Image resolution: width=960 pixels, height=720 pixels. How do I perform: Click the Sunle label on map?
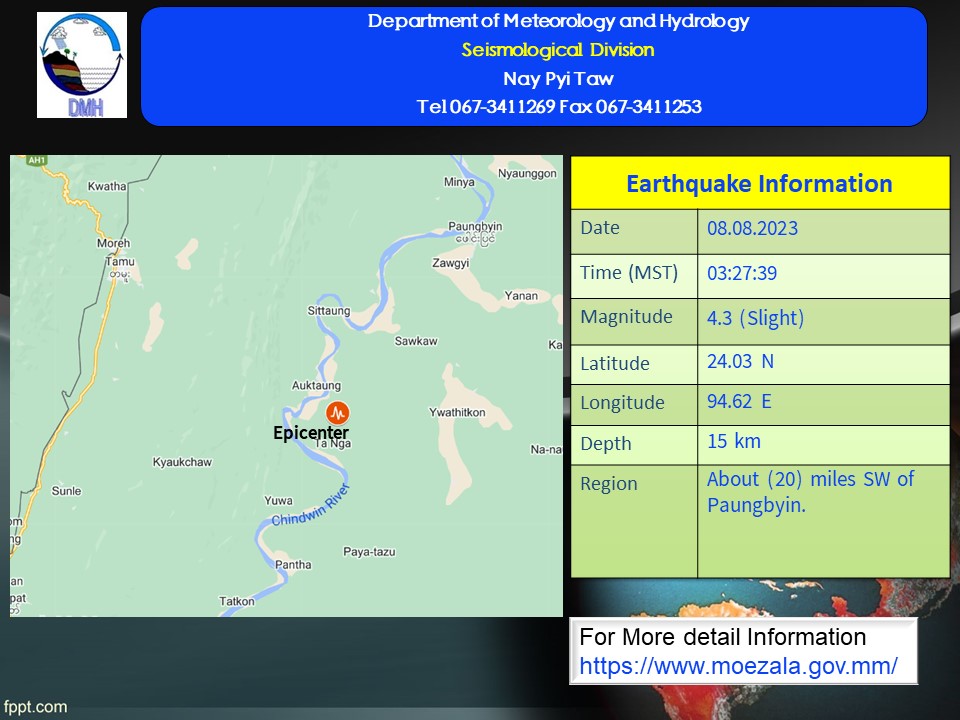tap(66, 490)
